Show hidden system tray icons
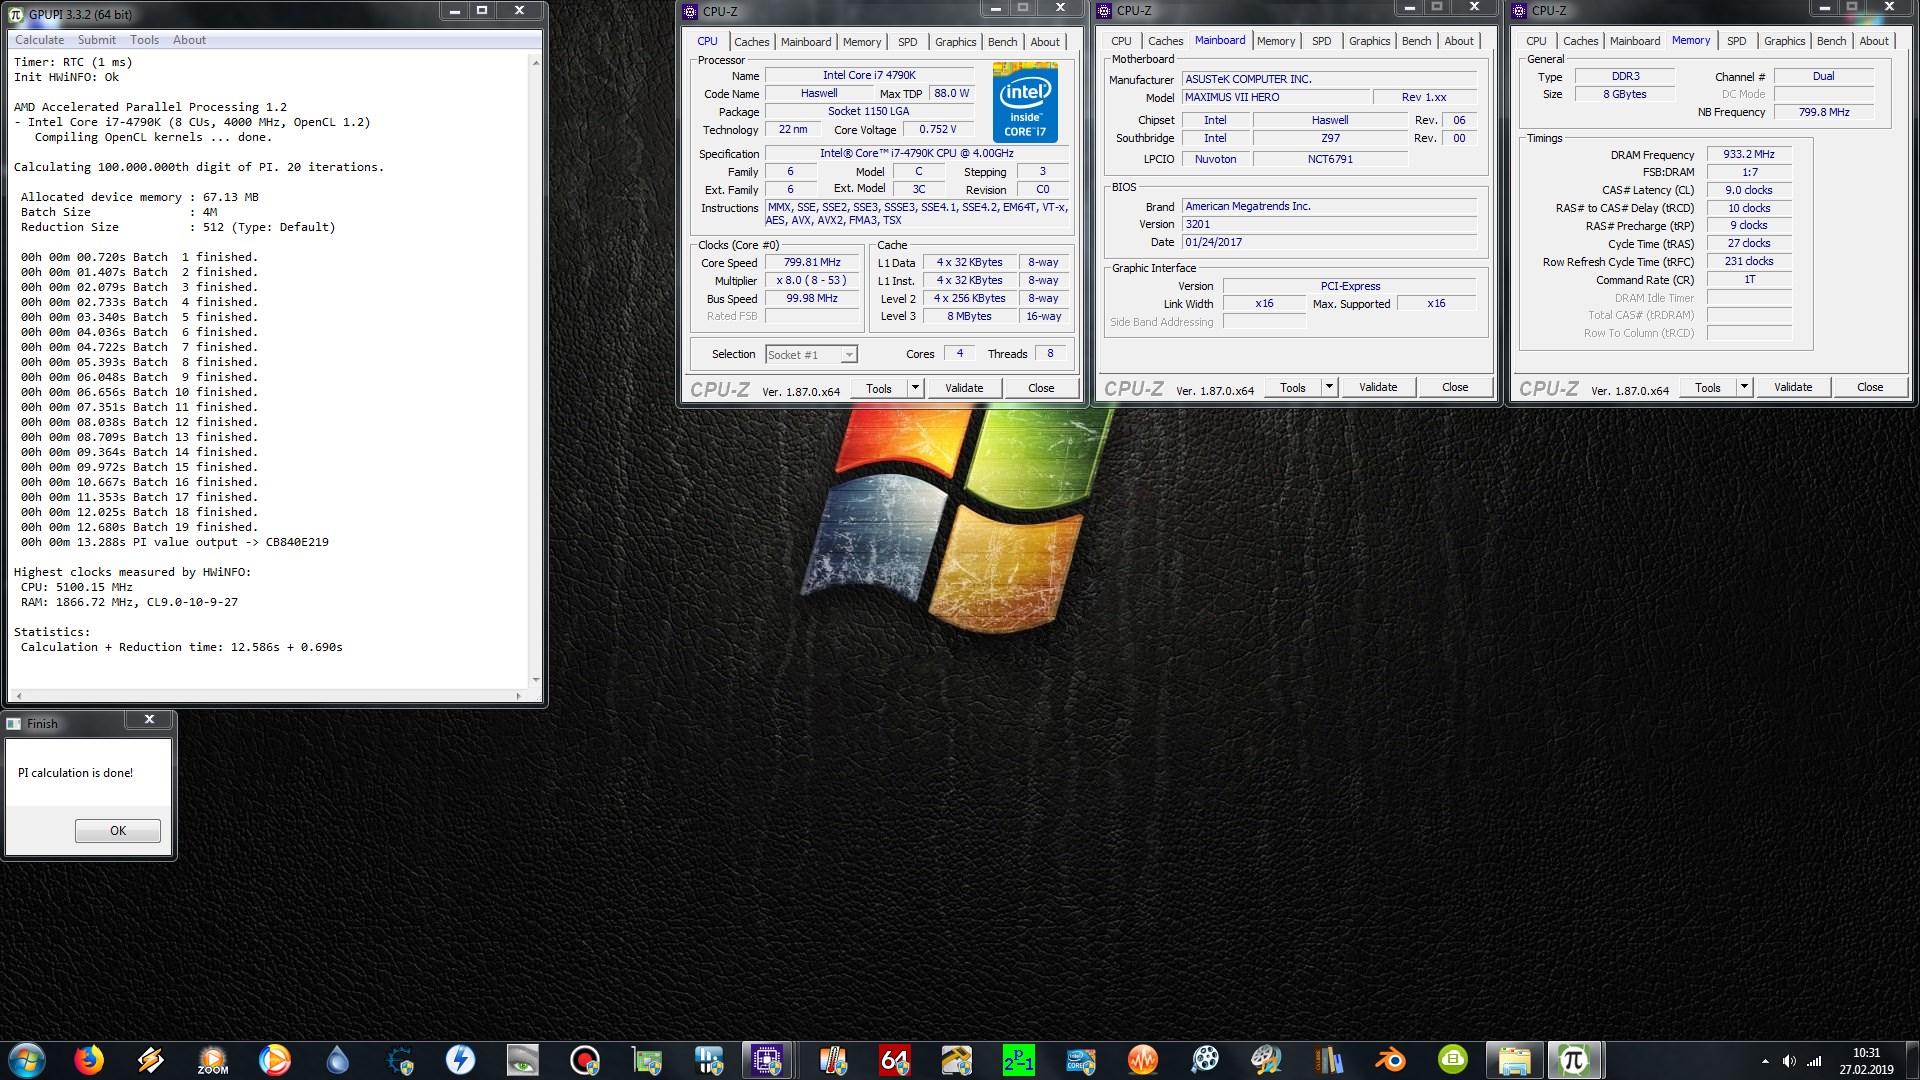Image resolution: width=1920 pixels, height=1080 pixels. (1765, 1061)
